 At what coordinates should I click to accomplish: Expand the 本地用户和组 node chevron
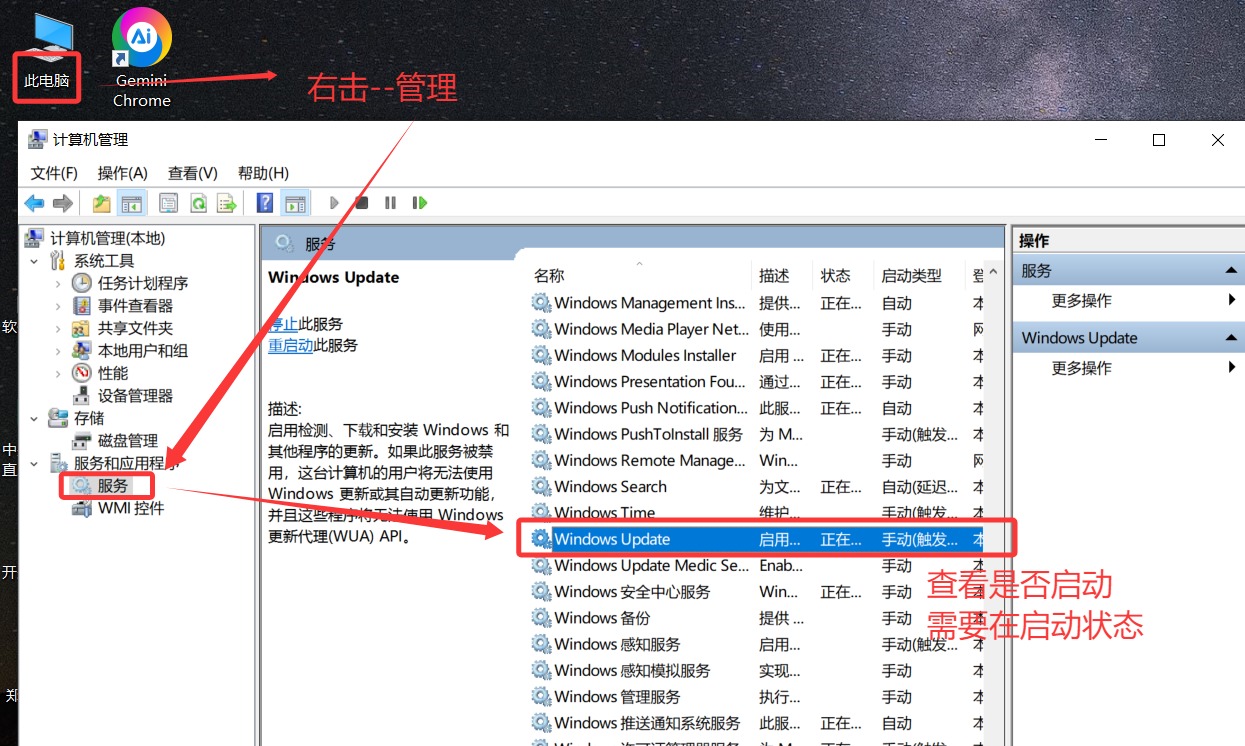tap(58, 351)
